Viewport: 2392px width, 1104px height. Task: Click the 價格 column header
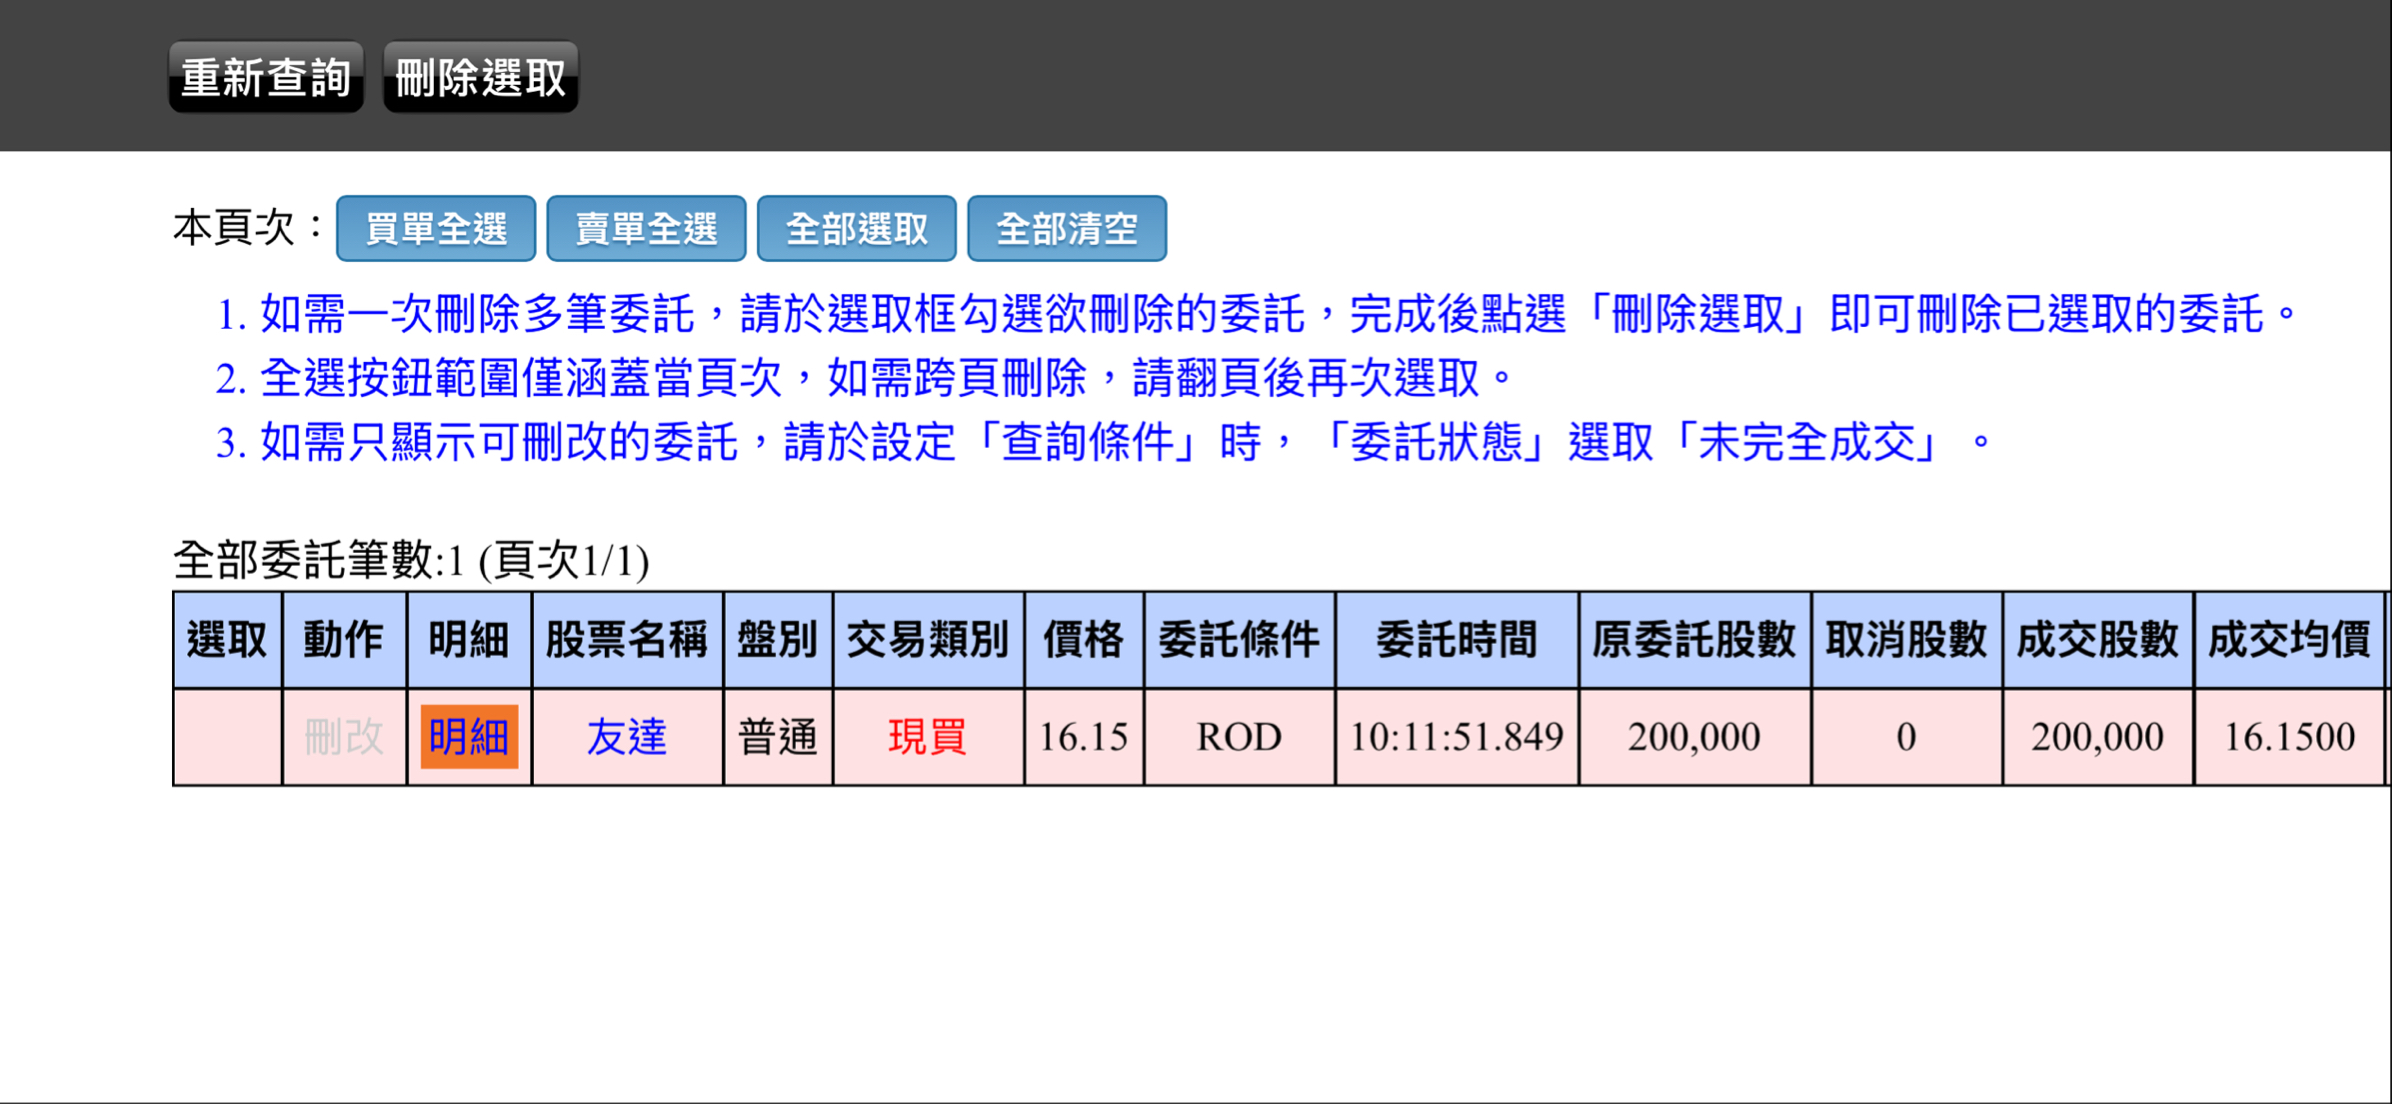(x=1083, y=640)
